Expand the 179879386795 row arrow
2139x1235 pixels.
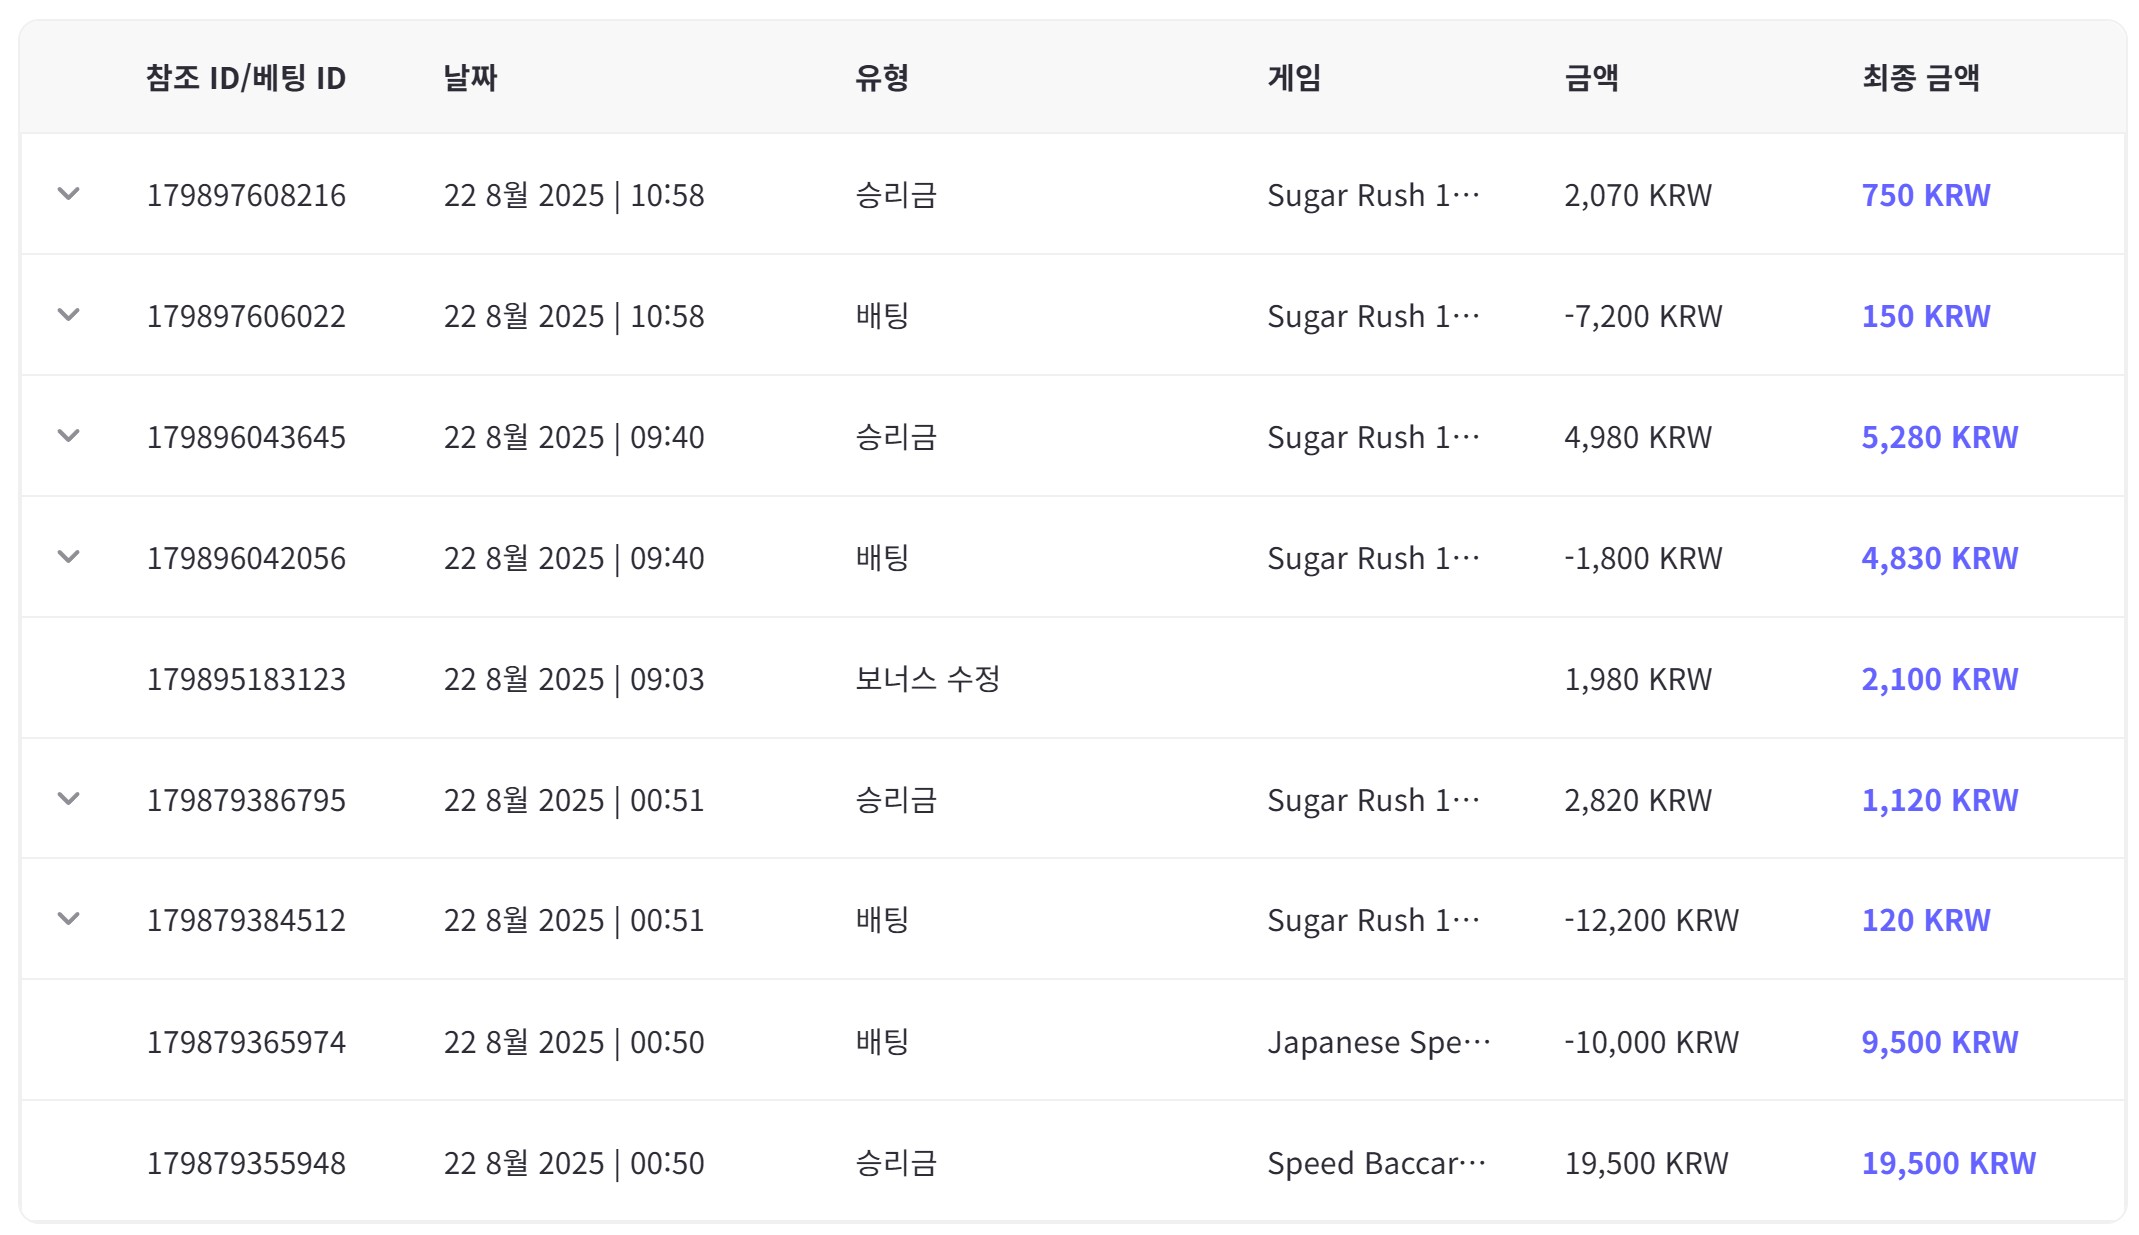click(68, 799)
